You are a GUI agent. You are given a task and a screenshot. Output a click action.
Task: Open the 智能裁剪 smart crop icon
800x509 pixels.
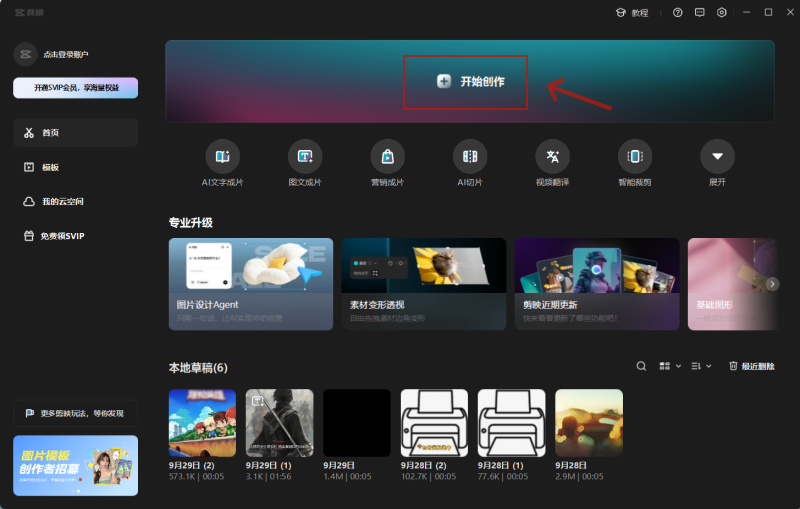pyautogui.click(x=635, y=157)
